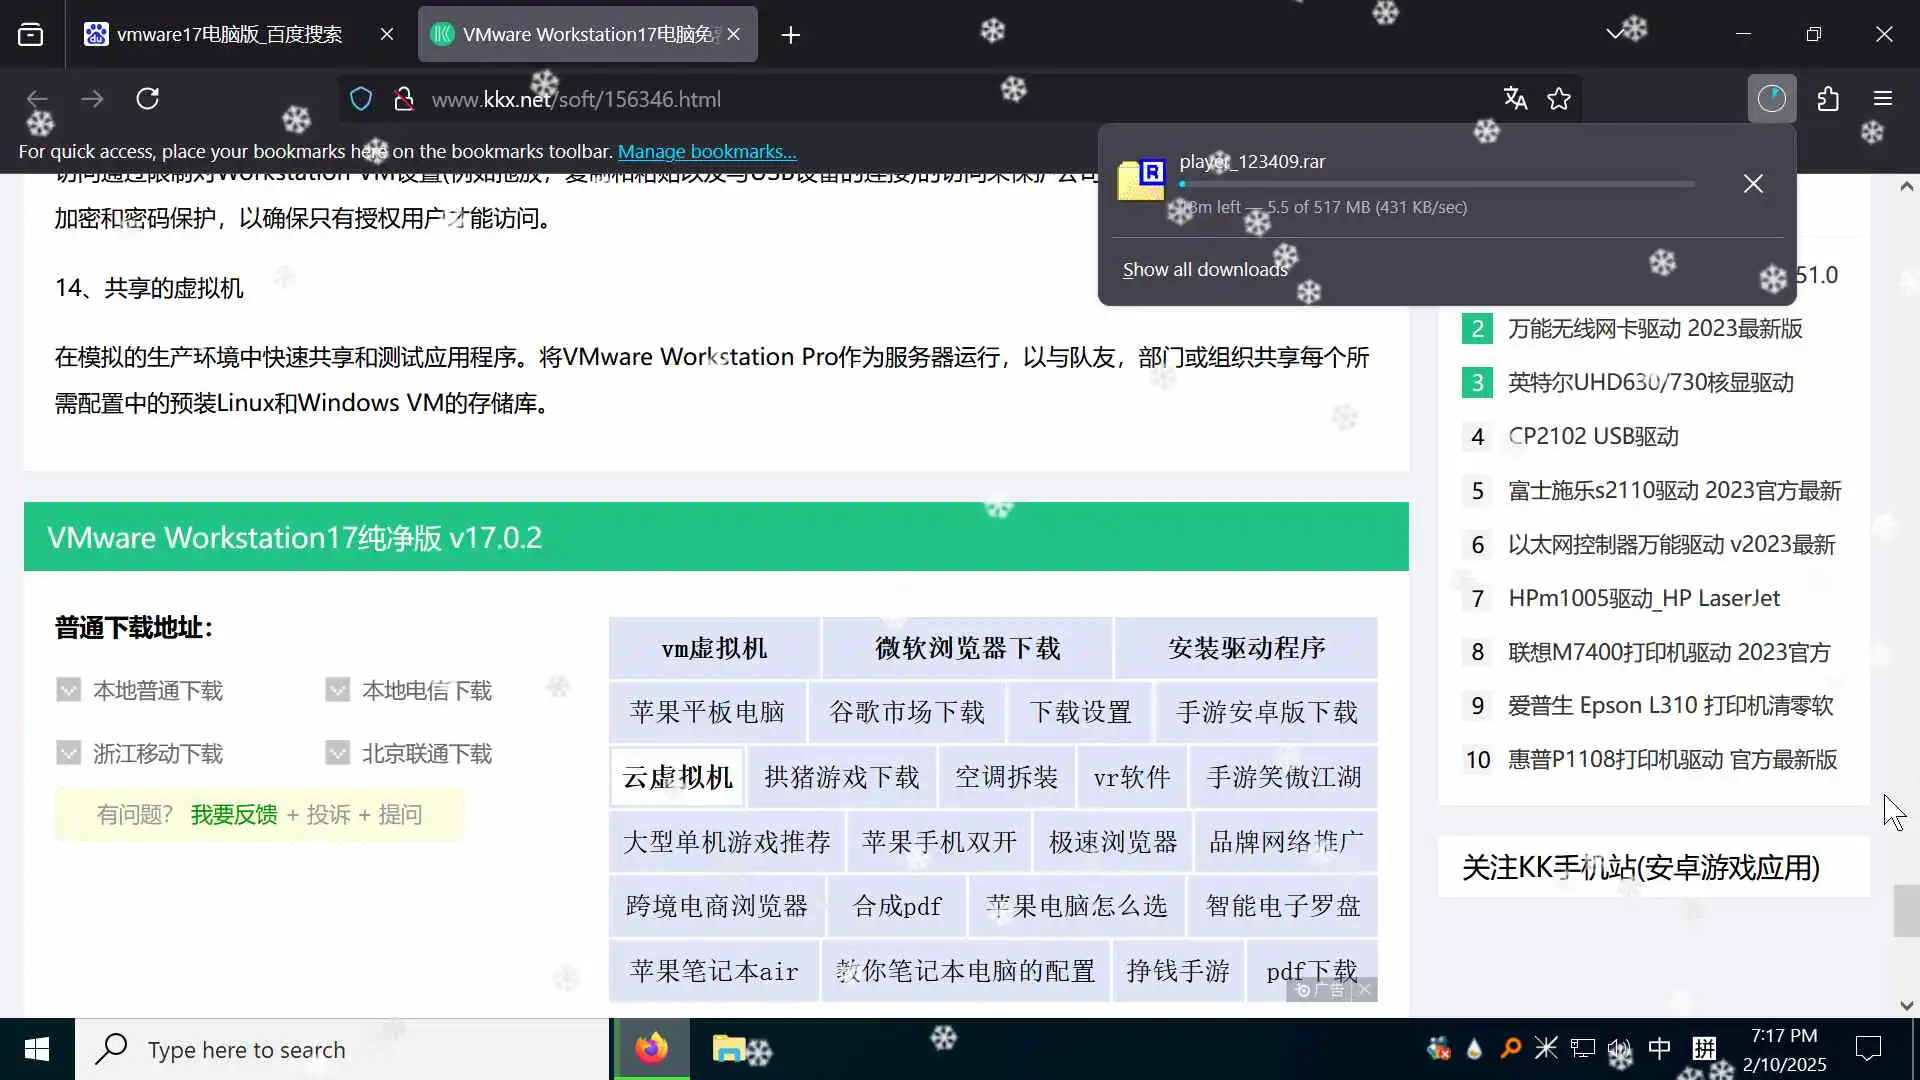Click the translate page icon
Screen dimensions: 1920x1080
click(x=1515, y=99)
